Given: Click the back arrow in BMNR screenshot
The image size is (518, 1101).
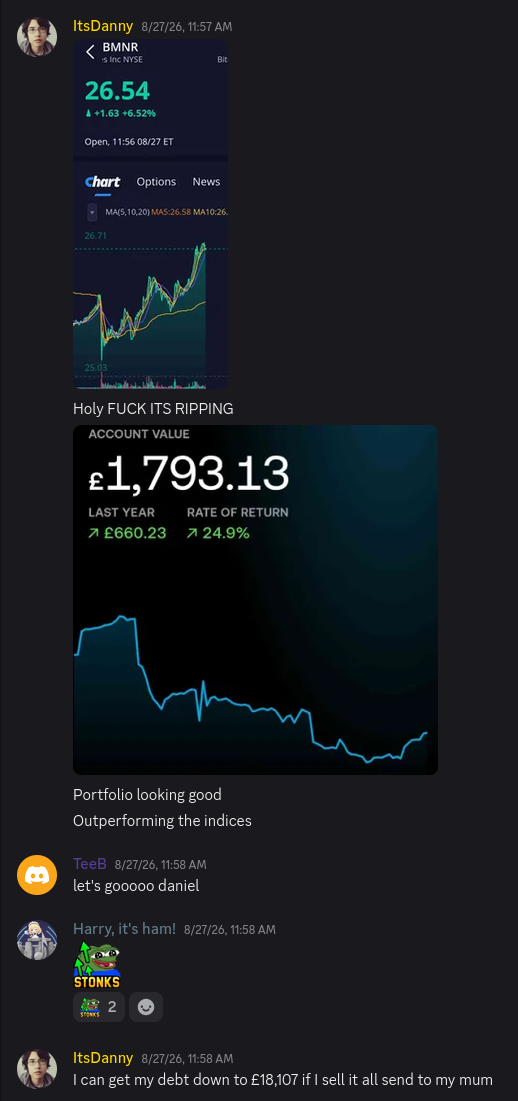Looking at the screenshot, I should tap(90, 52).
